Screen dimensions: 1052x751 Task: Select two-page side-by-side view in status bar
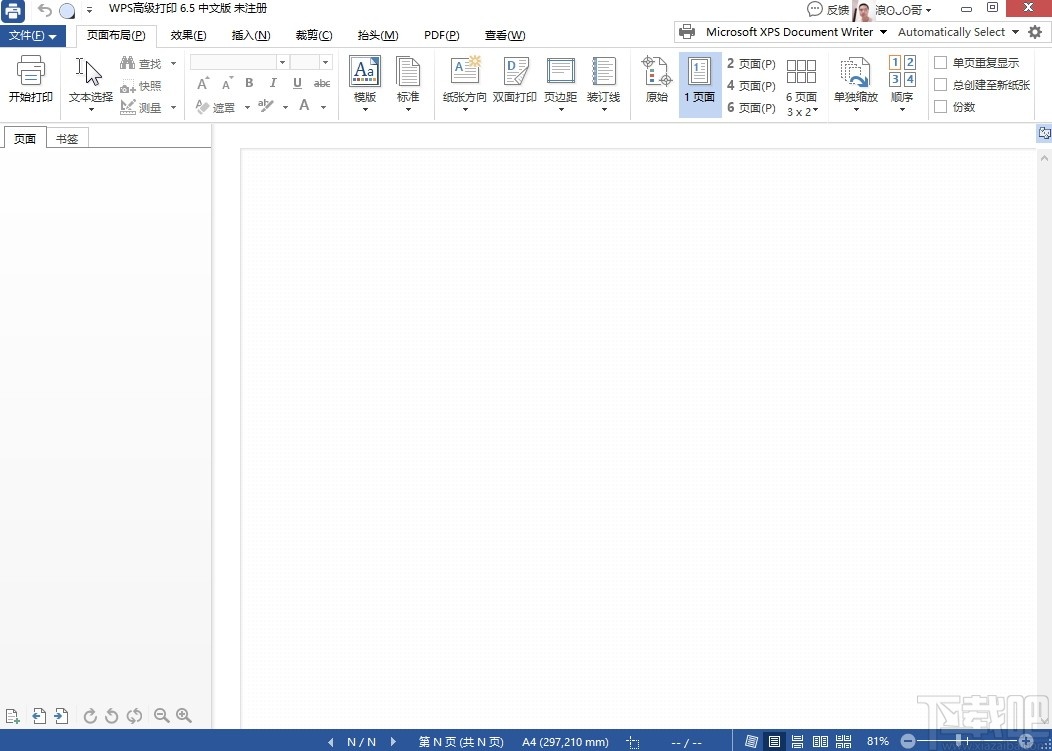[x=820, y=742]
